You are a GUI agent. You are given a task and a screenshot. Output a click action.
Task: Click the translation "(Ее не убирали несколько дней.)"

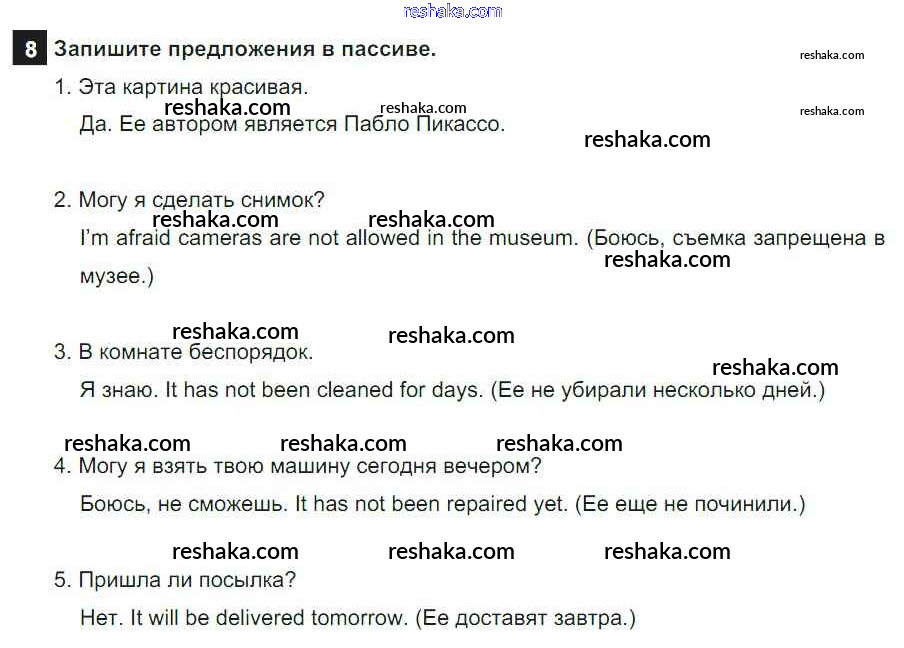pos(658,390)
